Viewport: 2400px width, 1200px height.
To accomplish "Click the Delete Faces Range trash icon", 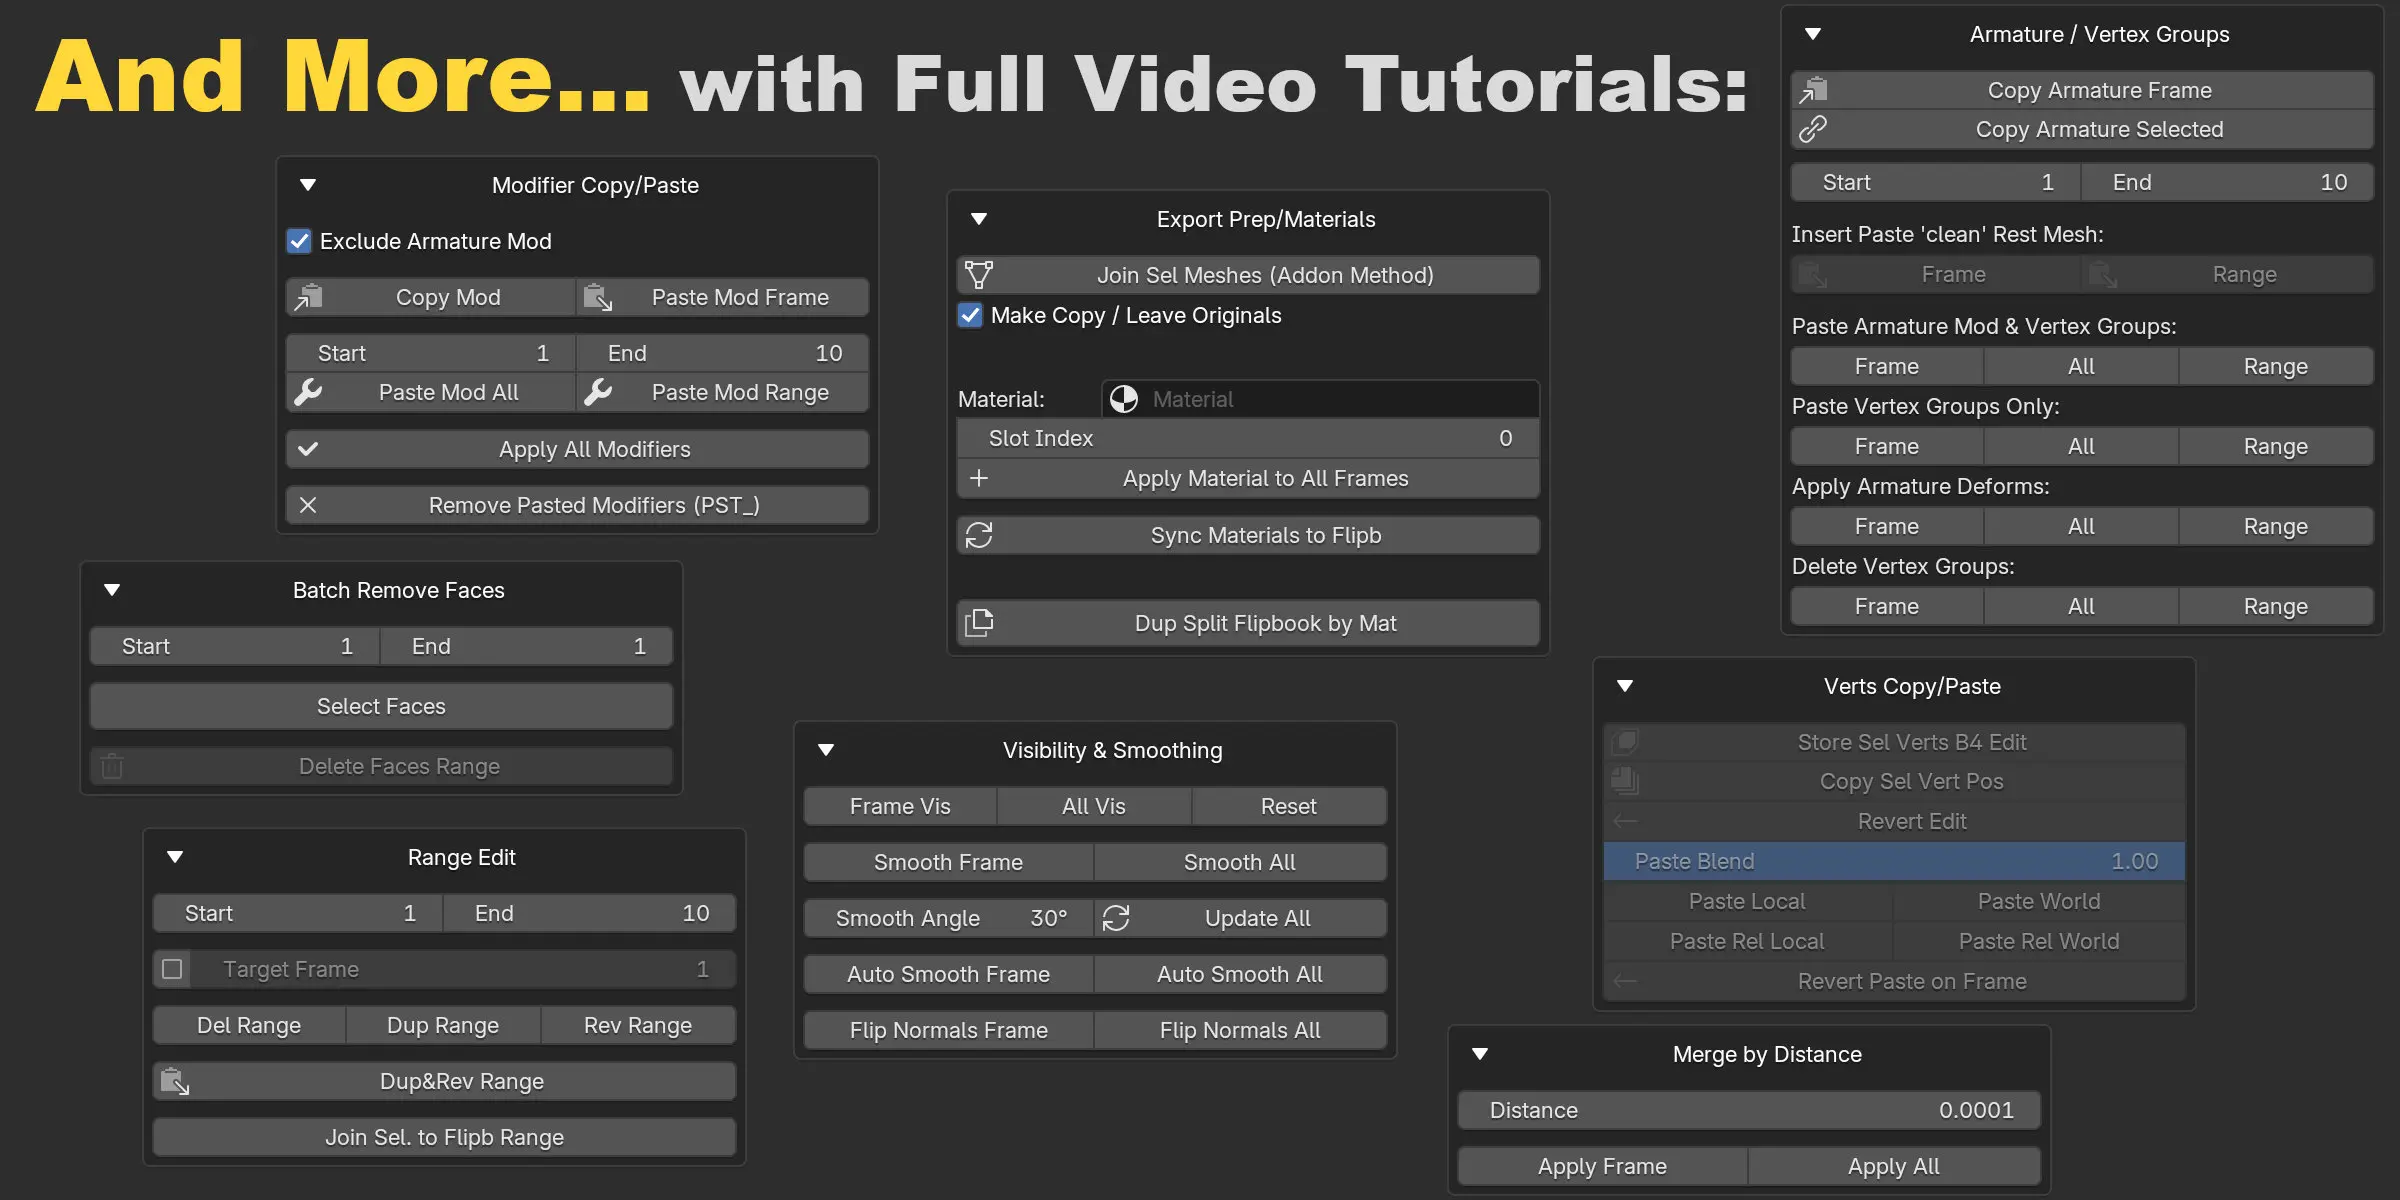I will coord(112,766).
